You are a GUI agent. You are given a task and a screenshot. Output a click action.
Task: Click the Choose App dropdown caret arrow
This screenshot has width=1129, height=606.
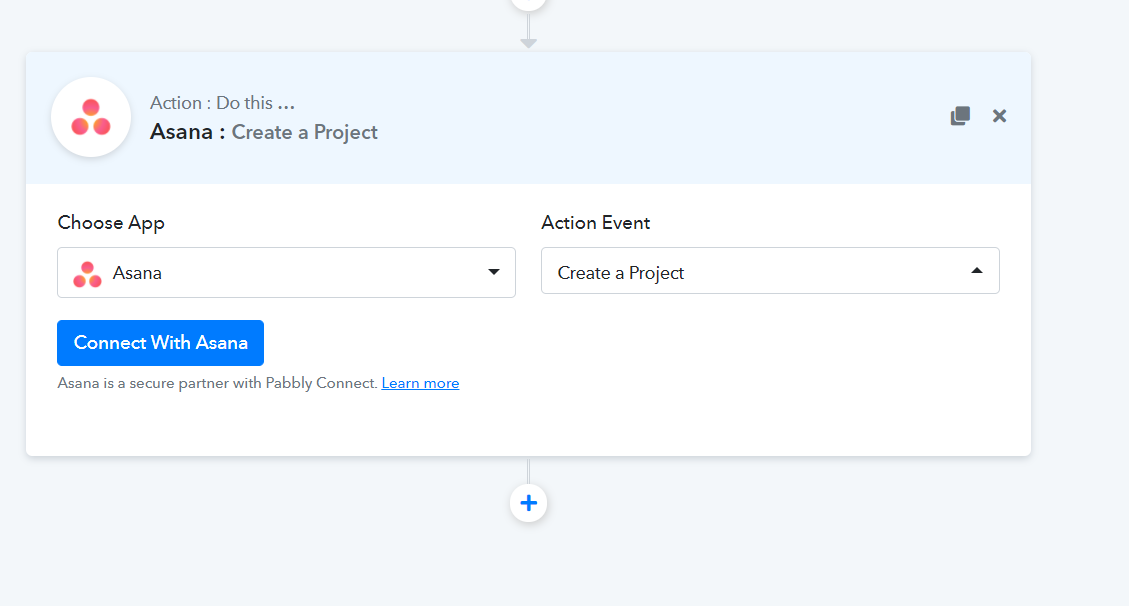(x=494, y=272)
